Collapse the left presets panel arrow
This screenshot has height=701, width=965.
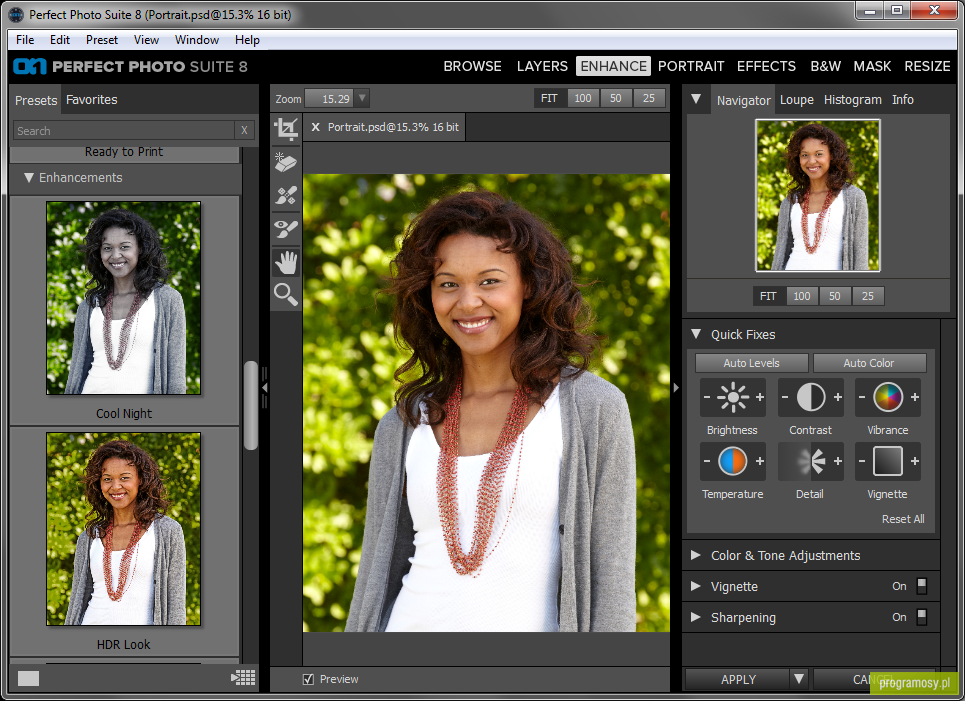[x=265, y=388]
